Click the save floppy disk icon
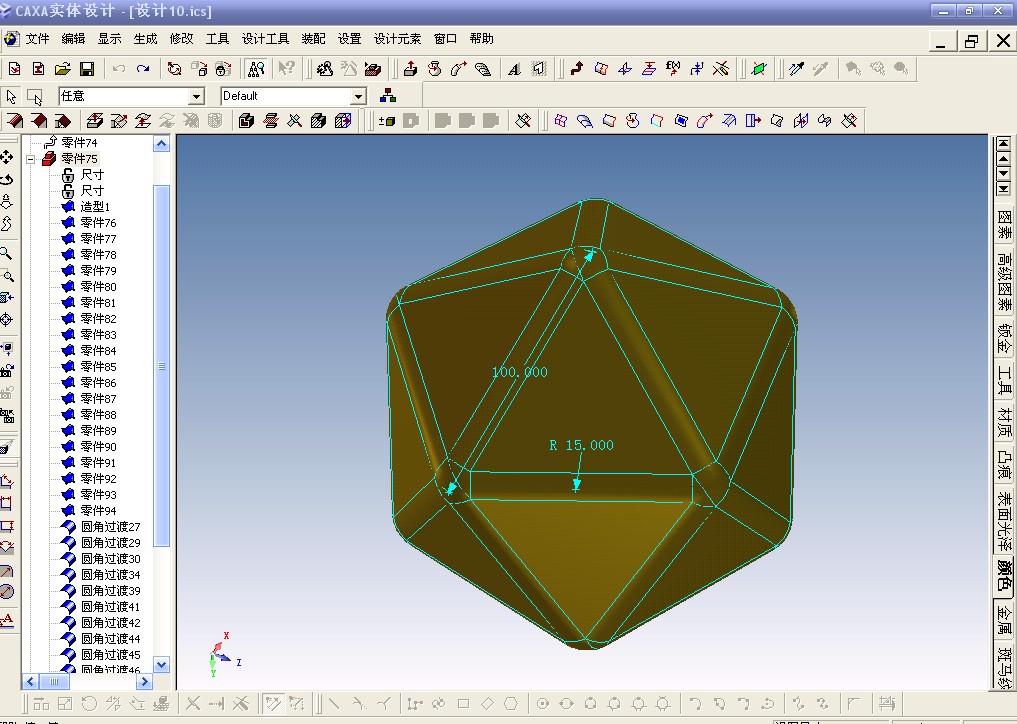The image size is (1017, 724). coord(87,69)
